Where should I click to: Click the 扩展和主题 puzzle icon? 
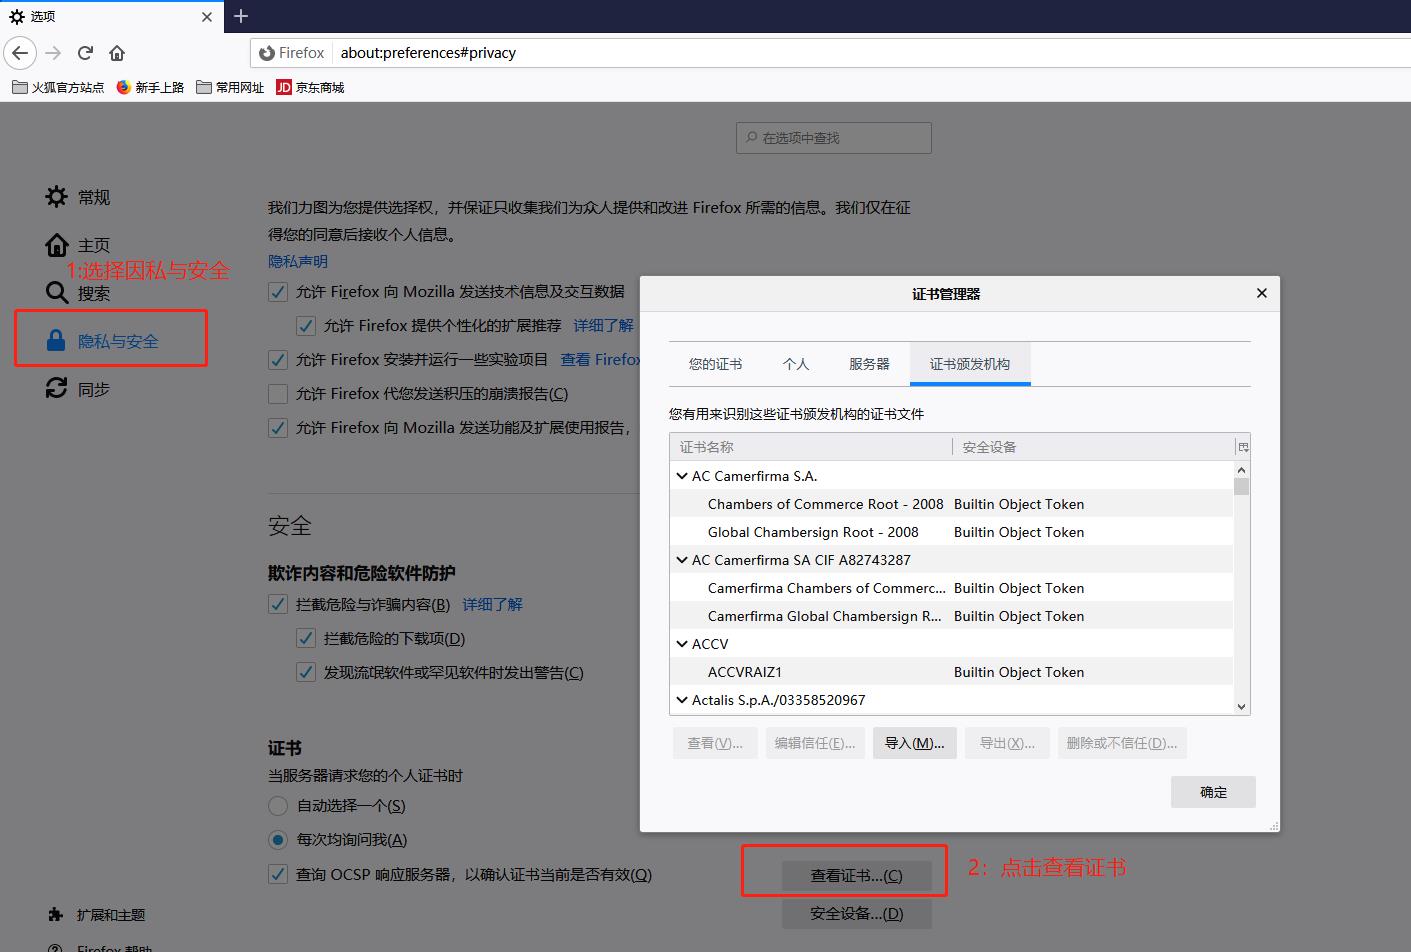coord(57,914)
